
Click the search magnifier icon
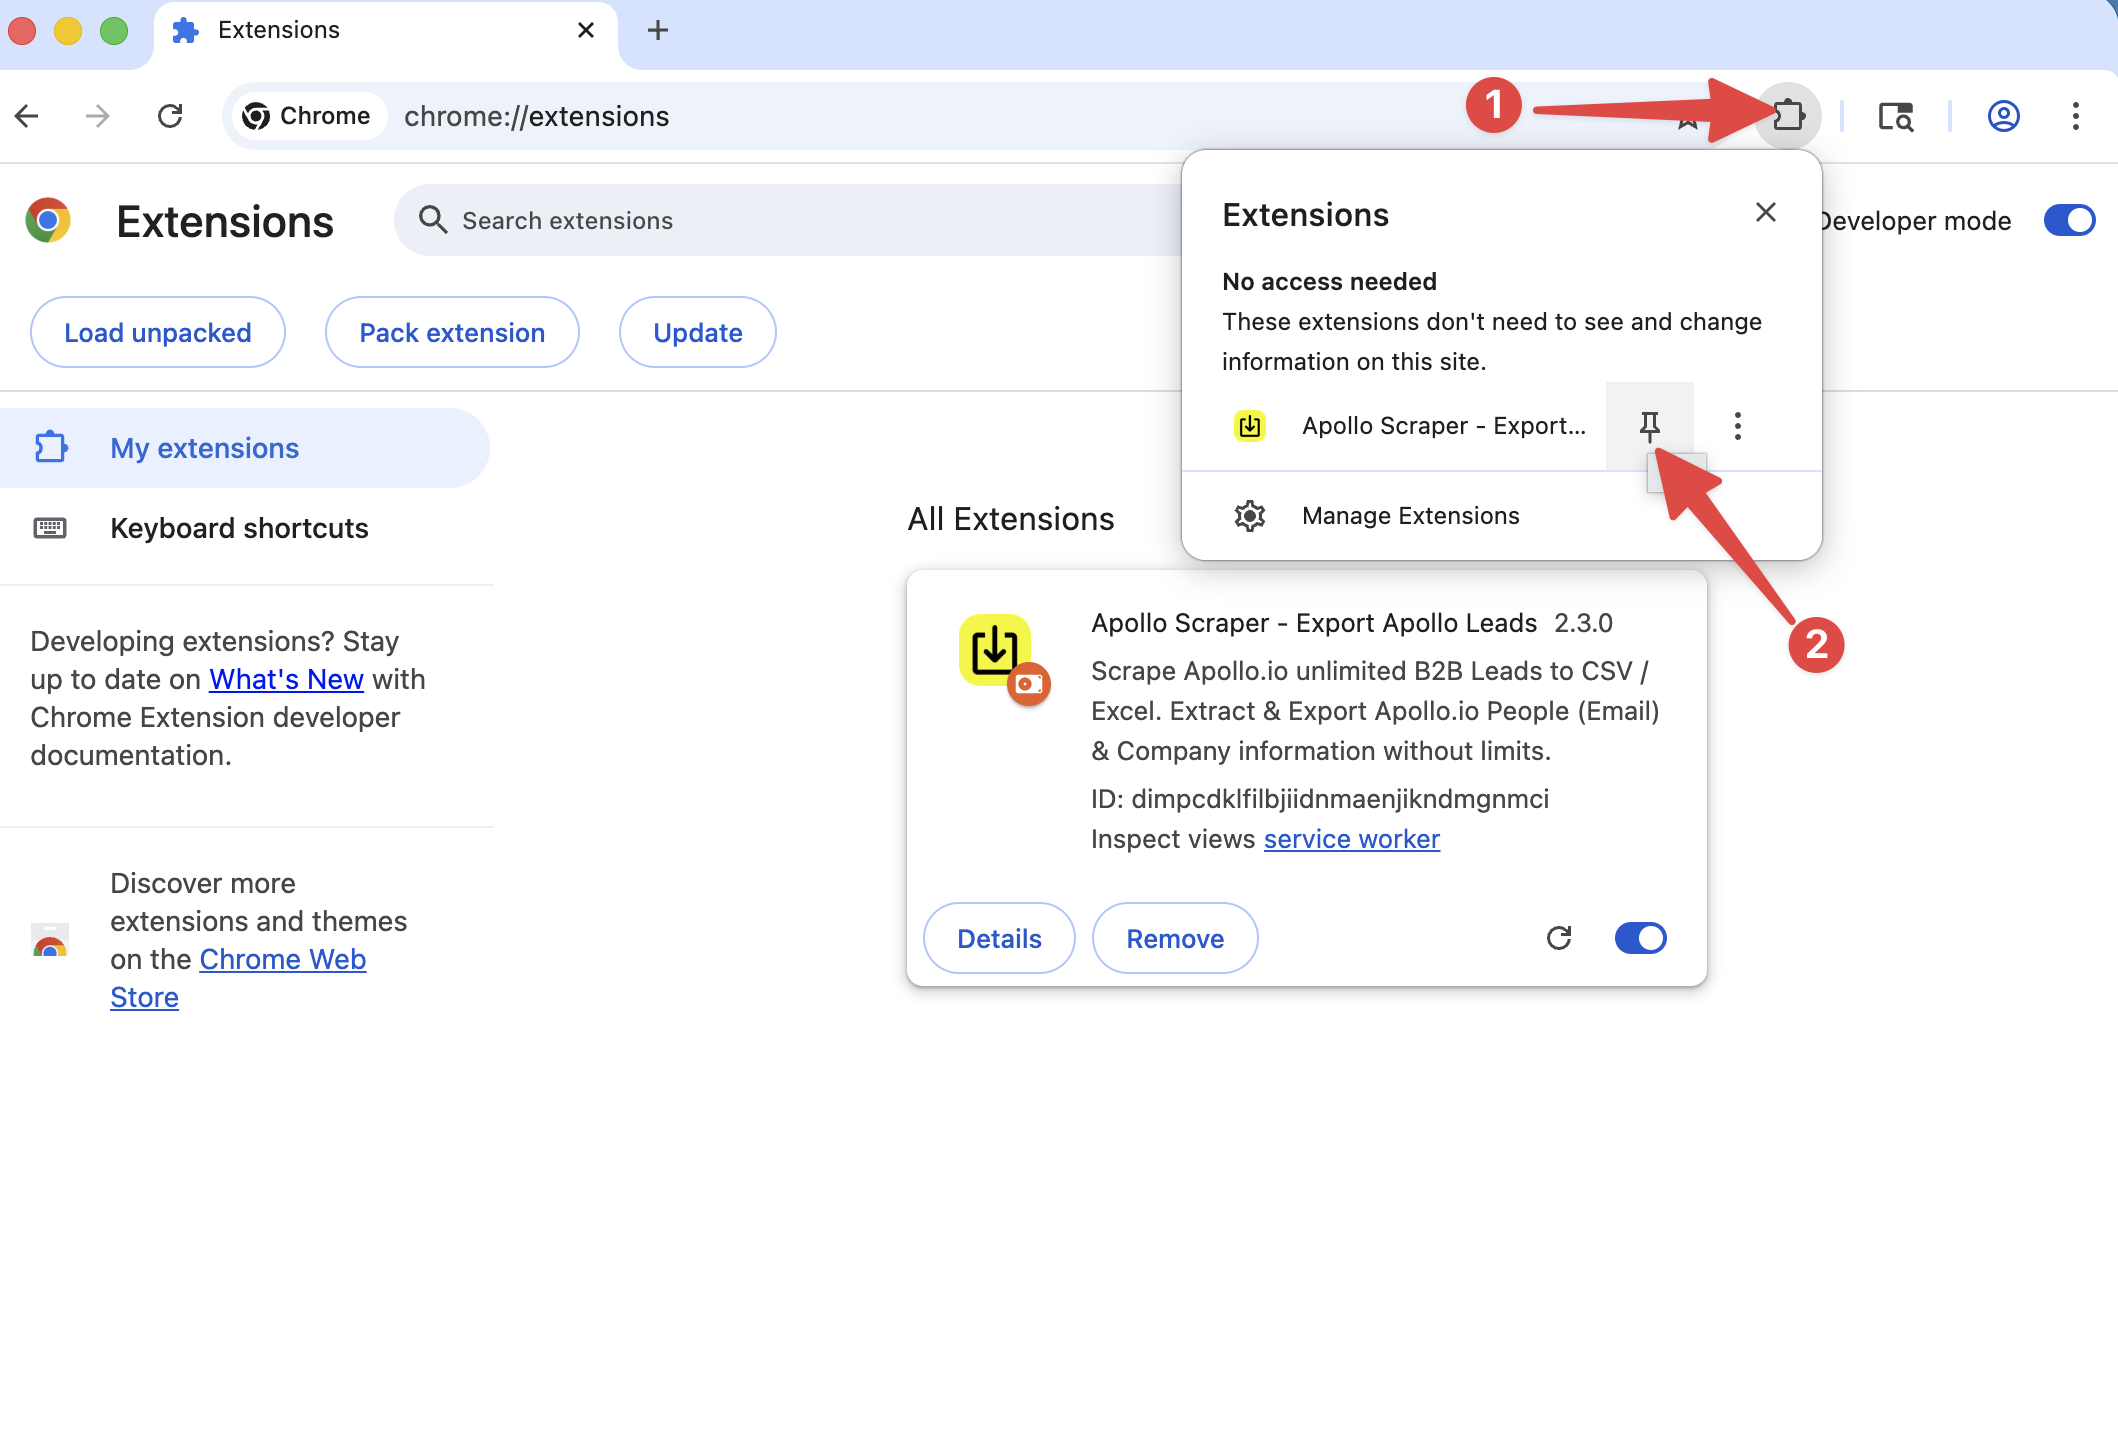coord(433,219)
